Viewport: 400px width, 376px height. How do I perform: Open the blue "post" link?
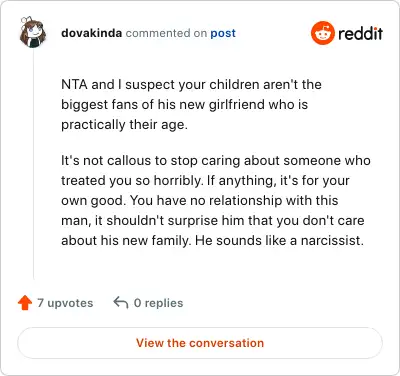click(223, 33)
